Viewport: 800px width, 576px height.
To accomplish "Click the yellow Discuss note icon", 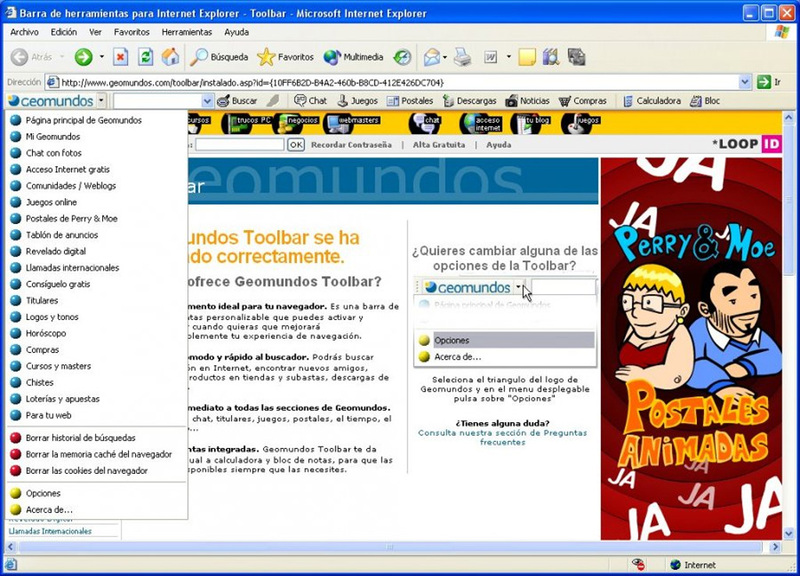I will (x=527, y=57).
